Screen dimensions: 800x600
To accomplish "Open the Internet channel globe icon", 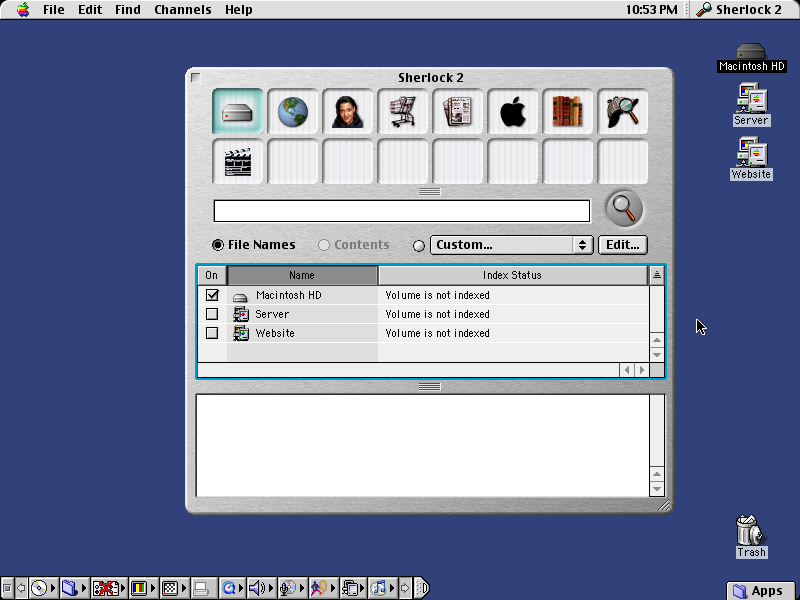I will click(292, 111).
